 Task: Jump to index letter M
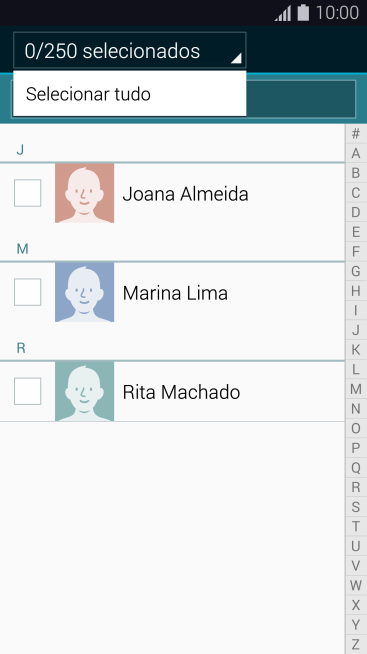pos(356,389)
